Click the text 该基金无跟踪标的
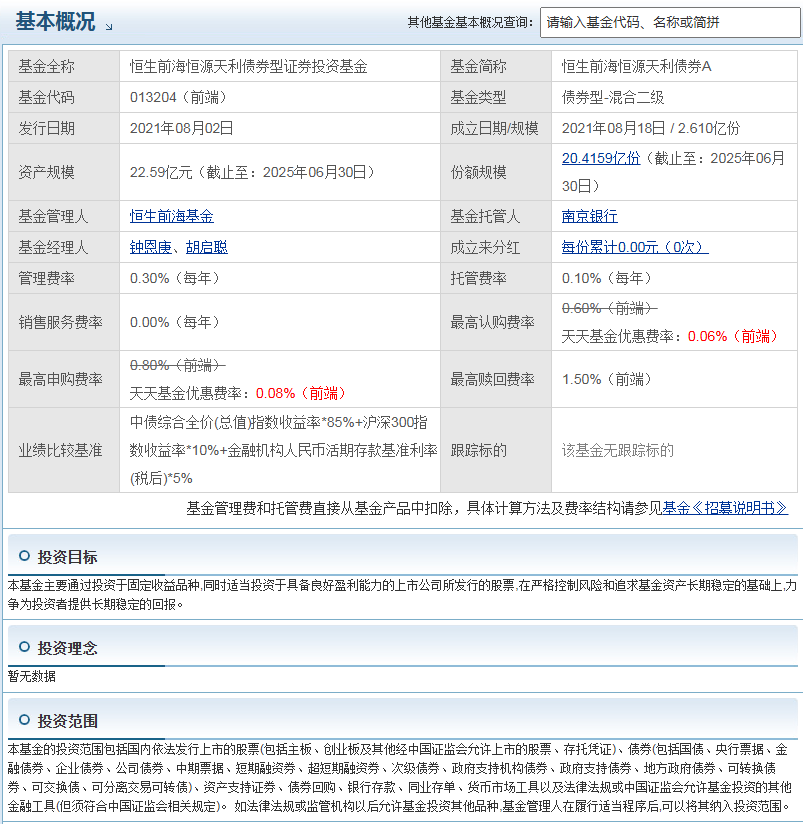Screen dimensions: 803x824 tap(617, 450)
